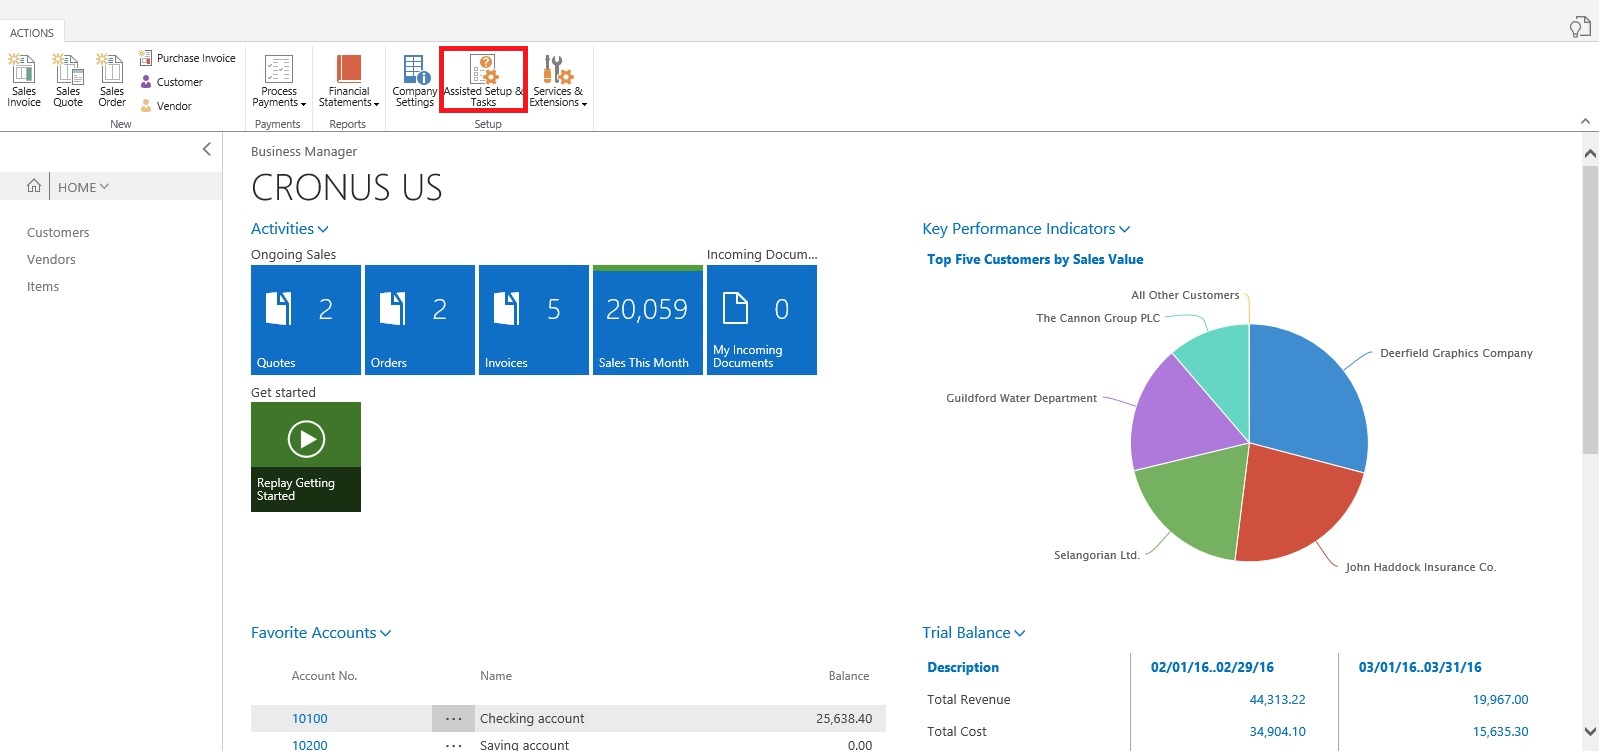The width and height of the screenshot is (1599, 751).
Task: Expand the Activities section chevron
Action: point(323,229)
